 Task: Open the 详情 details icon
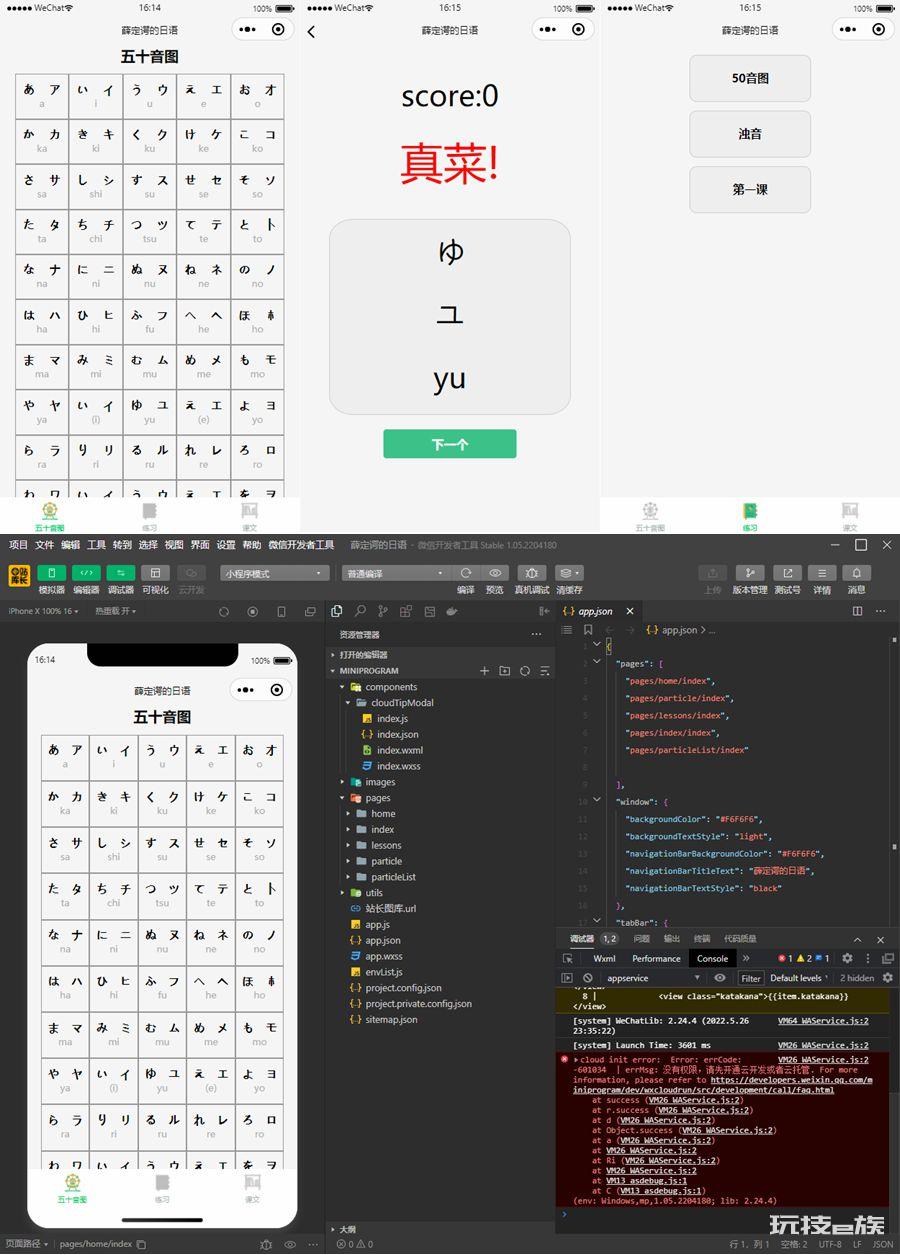(822, 573)
